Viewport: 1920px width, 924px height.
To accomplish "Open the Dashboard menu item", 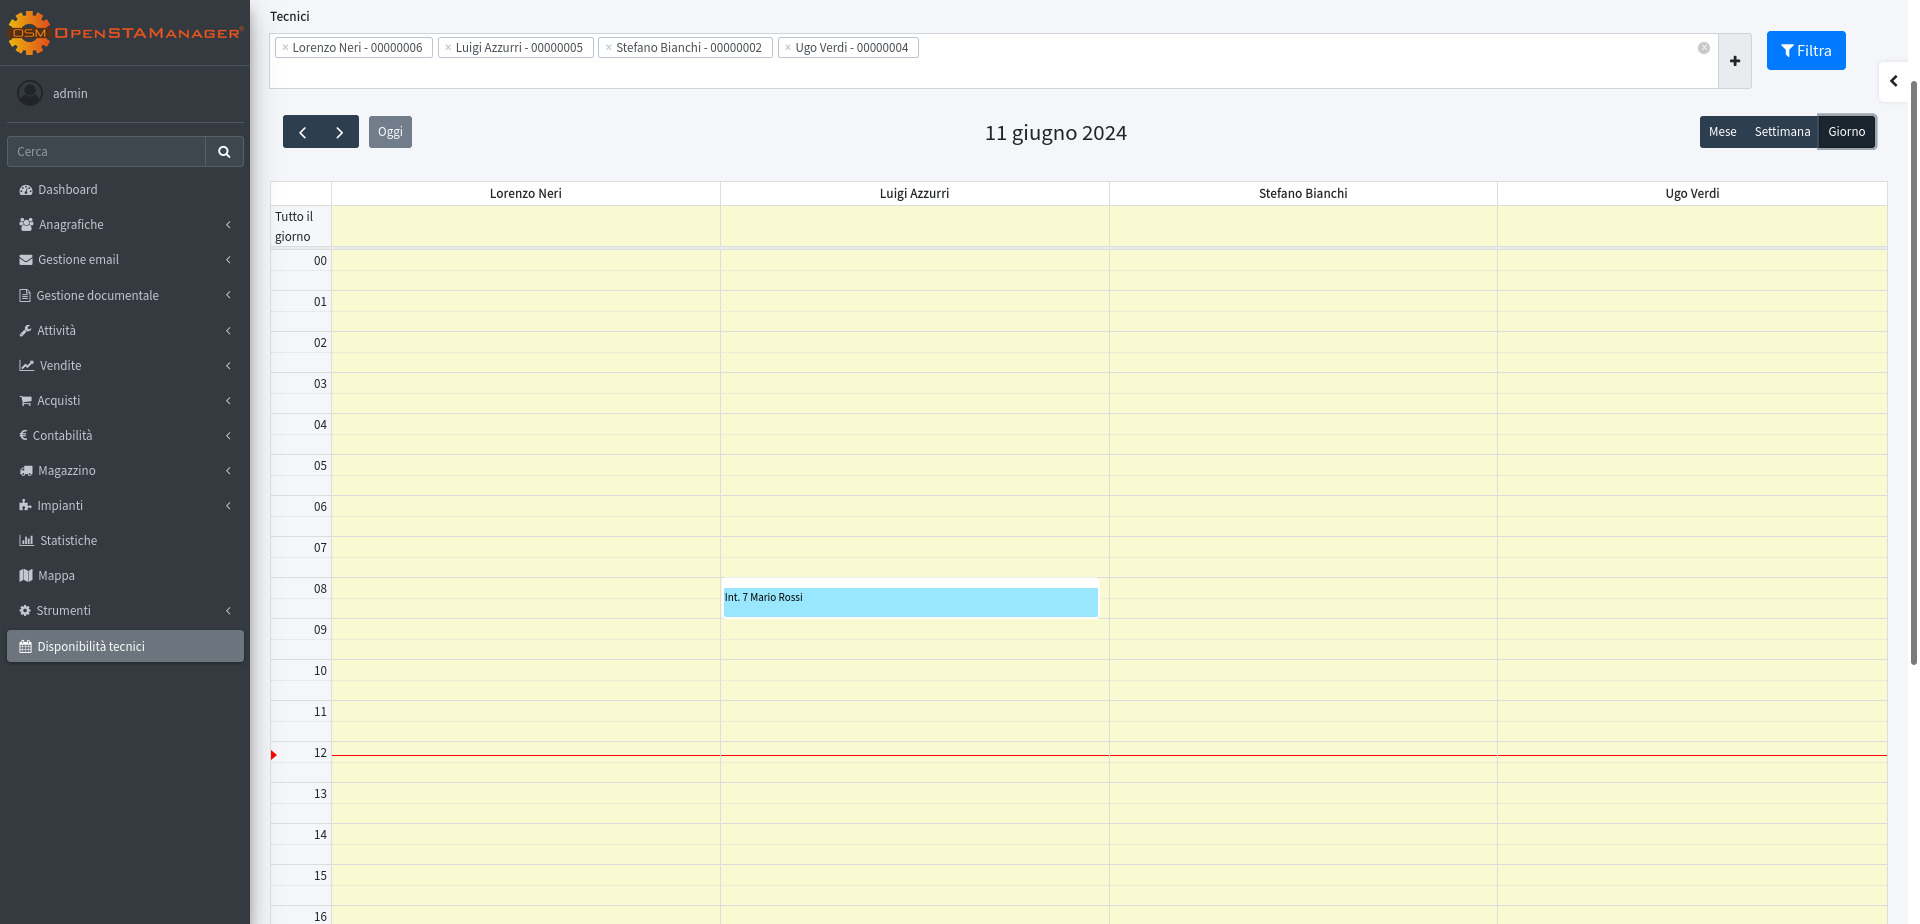I will pyautogui.click(x=68, y=190).
